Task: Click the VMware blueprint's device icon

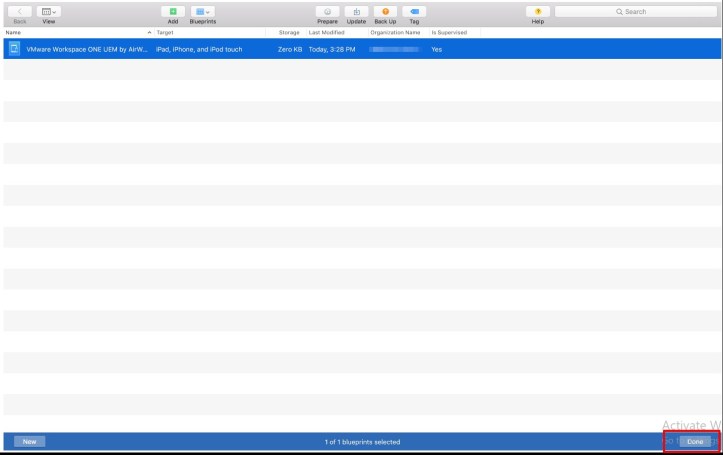Action: pos(14,49)
